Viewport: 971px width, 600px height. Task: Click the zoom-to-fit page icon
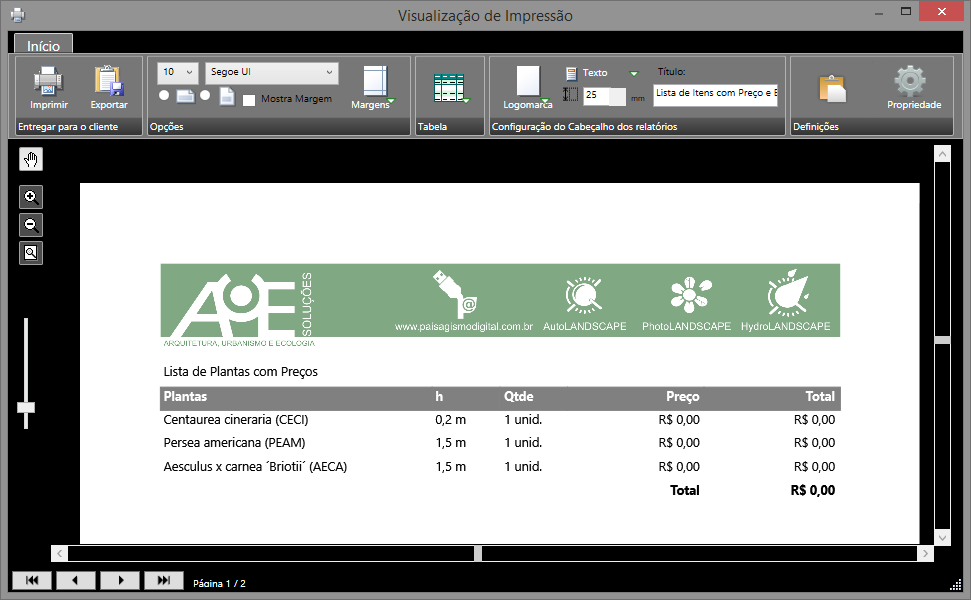tap(31, 253)
